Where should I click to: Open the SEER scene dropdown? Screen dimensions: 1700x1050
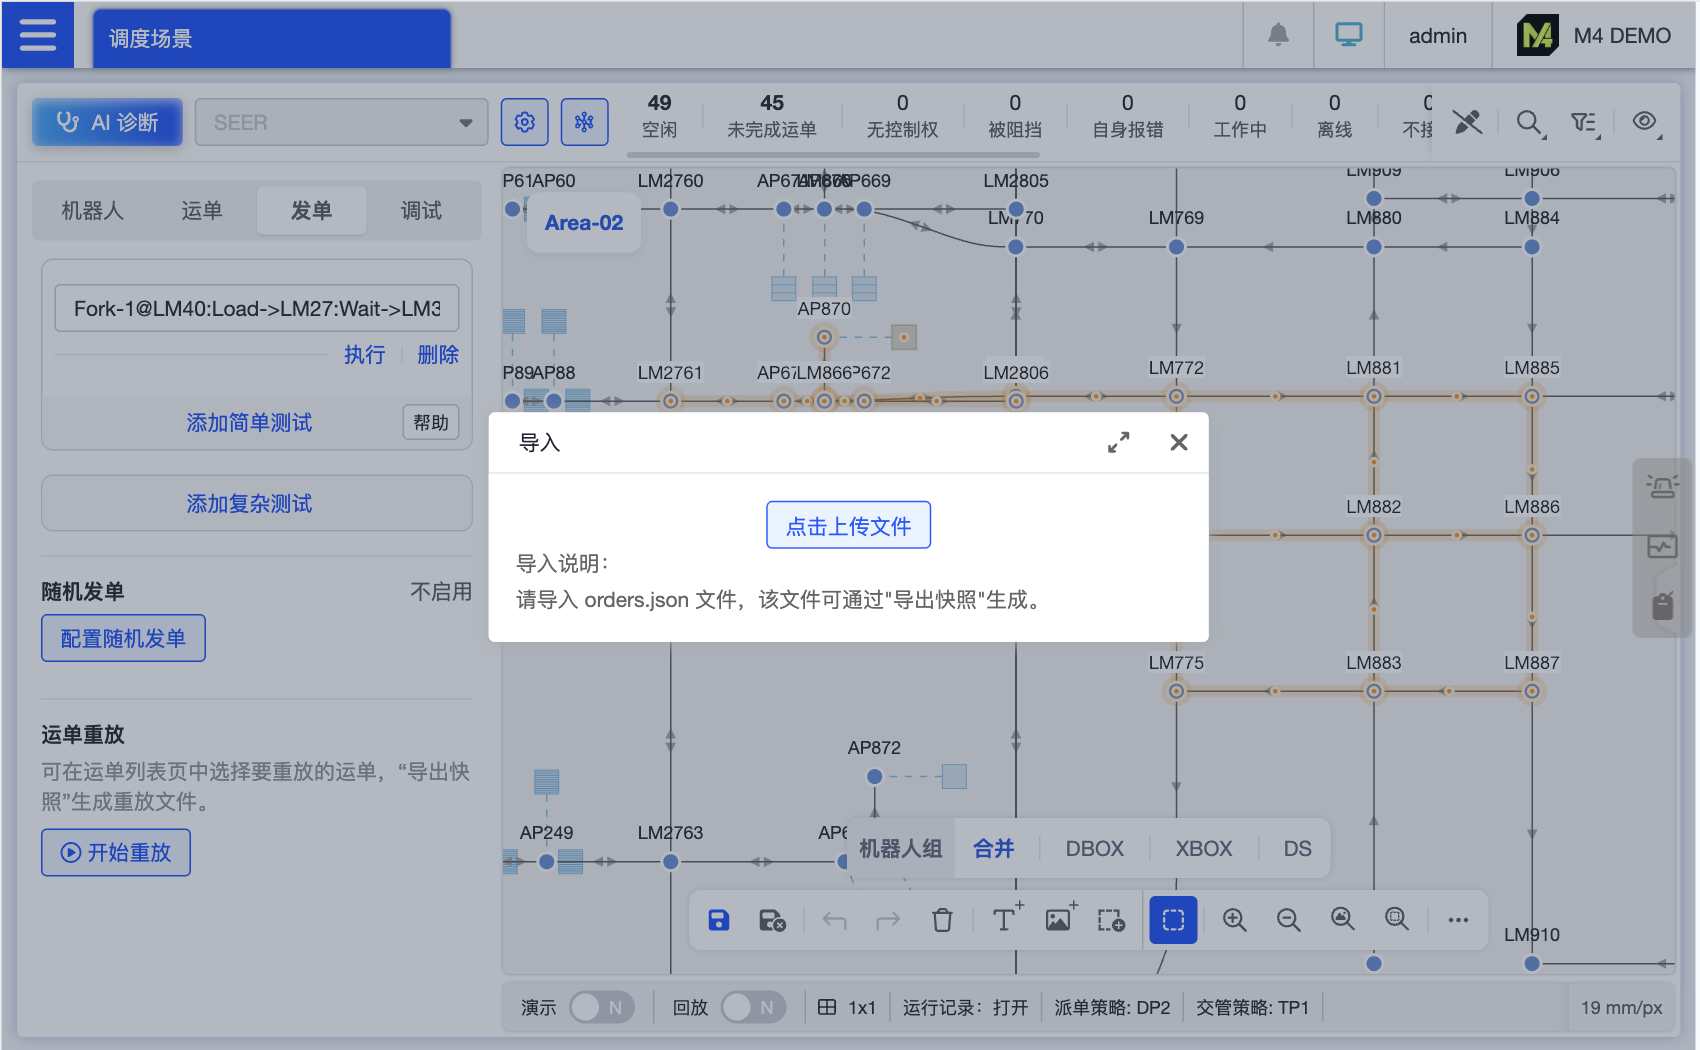coord(341,121)
